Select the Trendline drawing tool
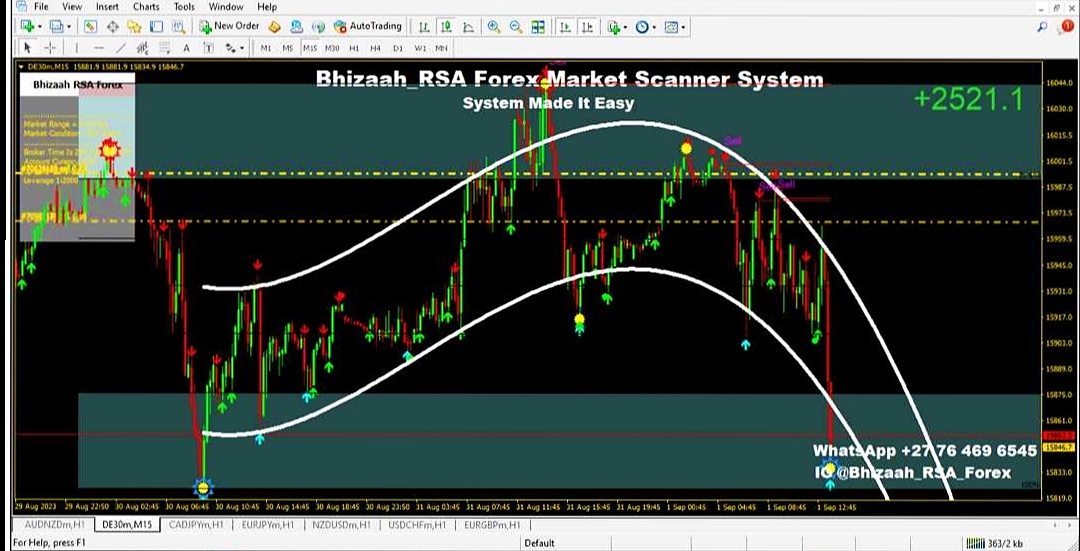 click(x=121, y=48)
